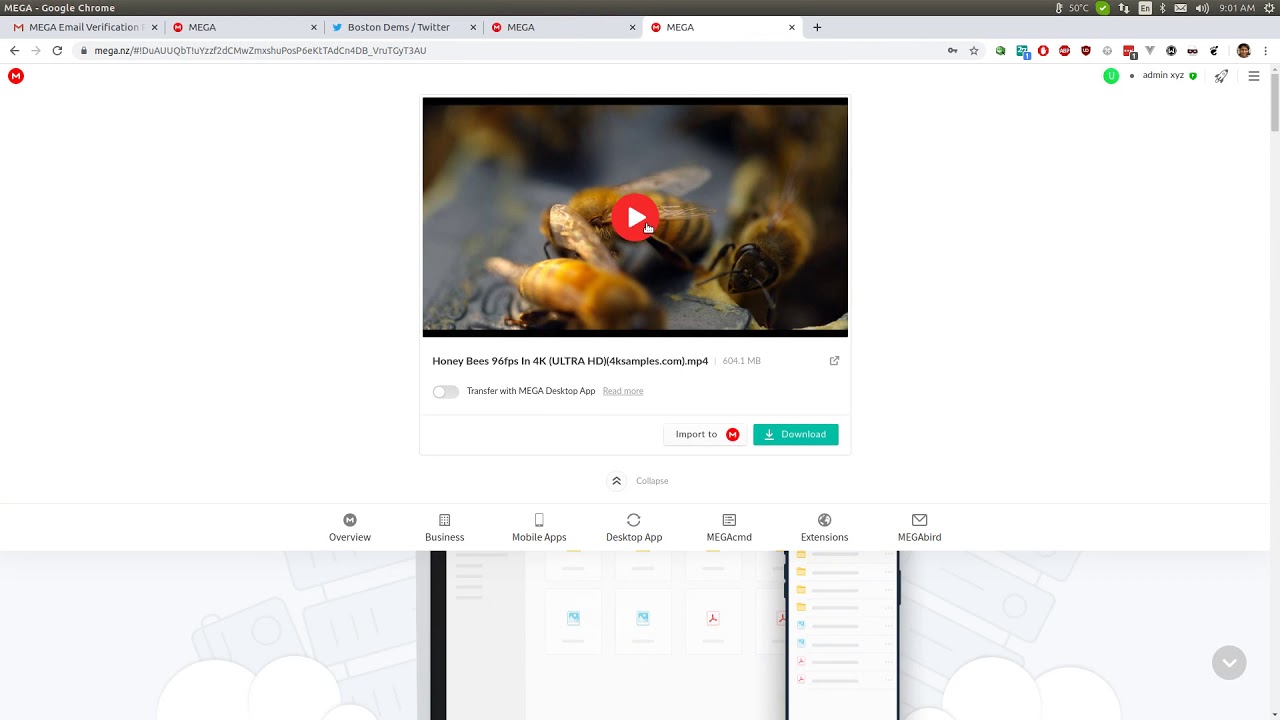This screenshot has height=720, width=1280.
Task: Go to the Mobile Apps section
Action: [539, 527]
